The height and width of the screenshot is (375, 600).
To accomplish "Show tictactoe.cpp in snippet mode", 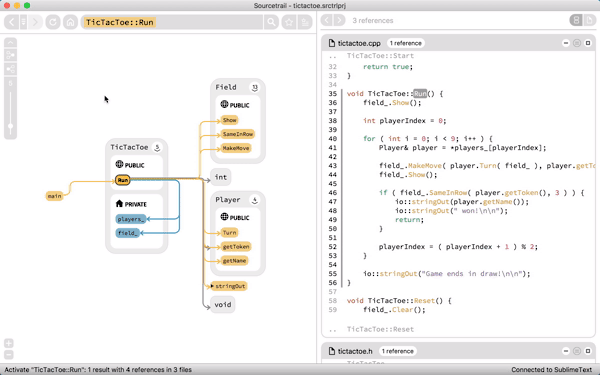I will [577, 43].
